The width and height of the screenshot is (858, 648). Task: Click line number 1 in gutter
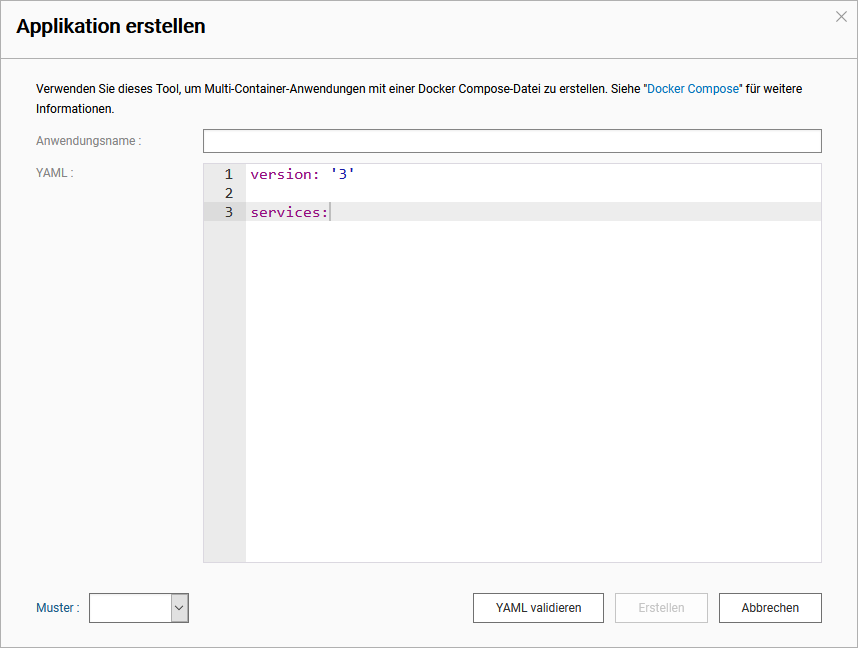[228, 174]
